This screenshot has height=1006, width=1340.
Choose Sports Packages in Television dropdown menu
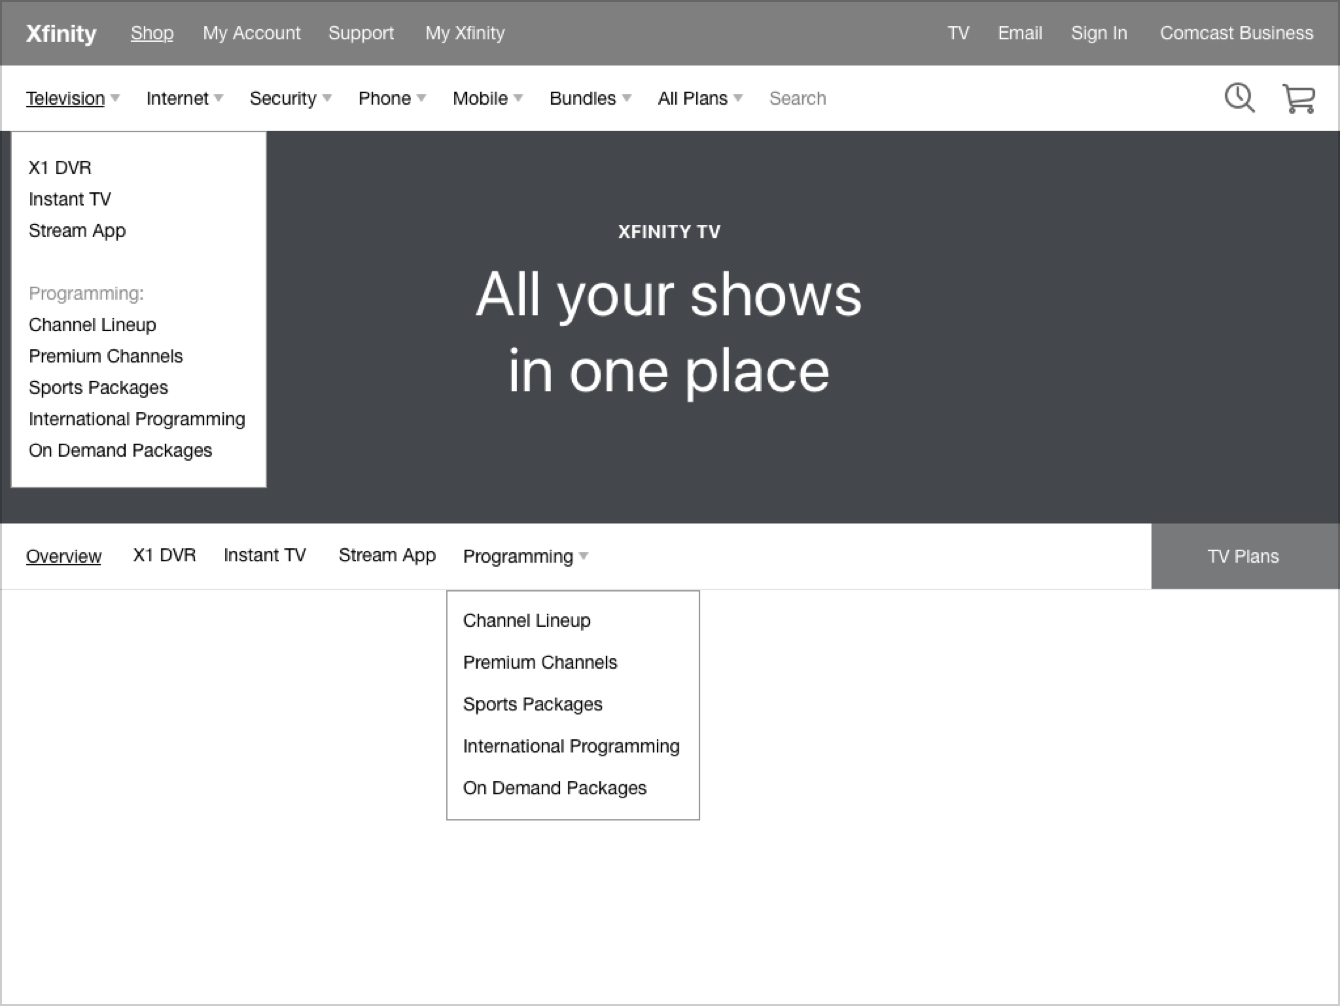98,387
